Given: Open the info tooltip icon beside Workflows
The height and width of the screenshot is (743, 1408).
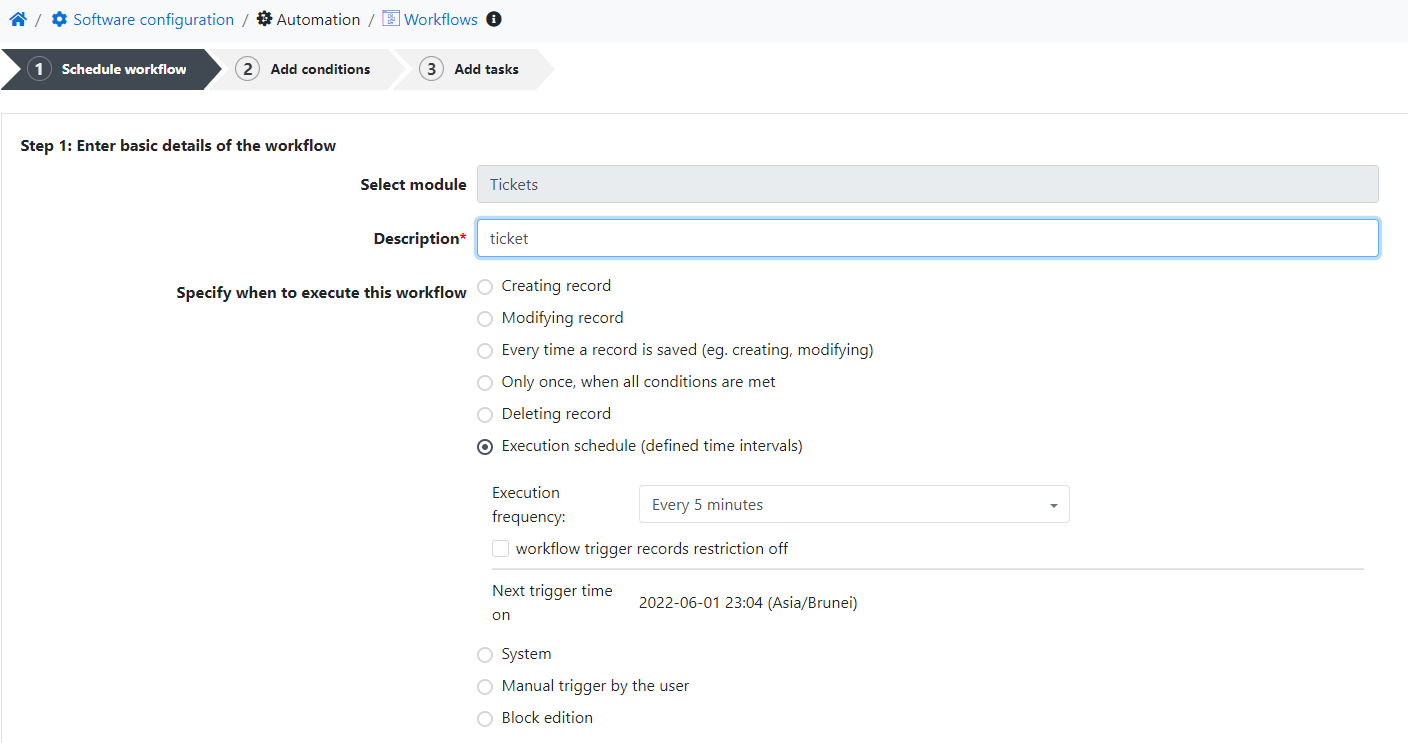Looking at the screenshot, I should [493, 18].
